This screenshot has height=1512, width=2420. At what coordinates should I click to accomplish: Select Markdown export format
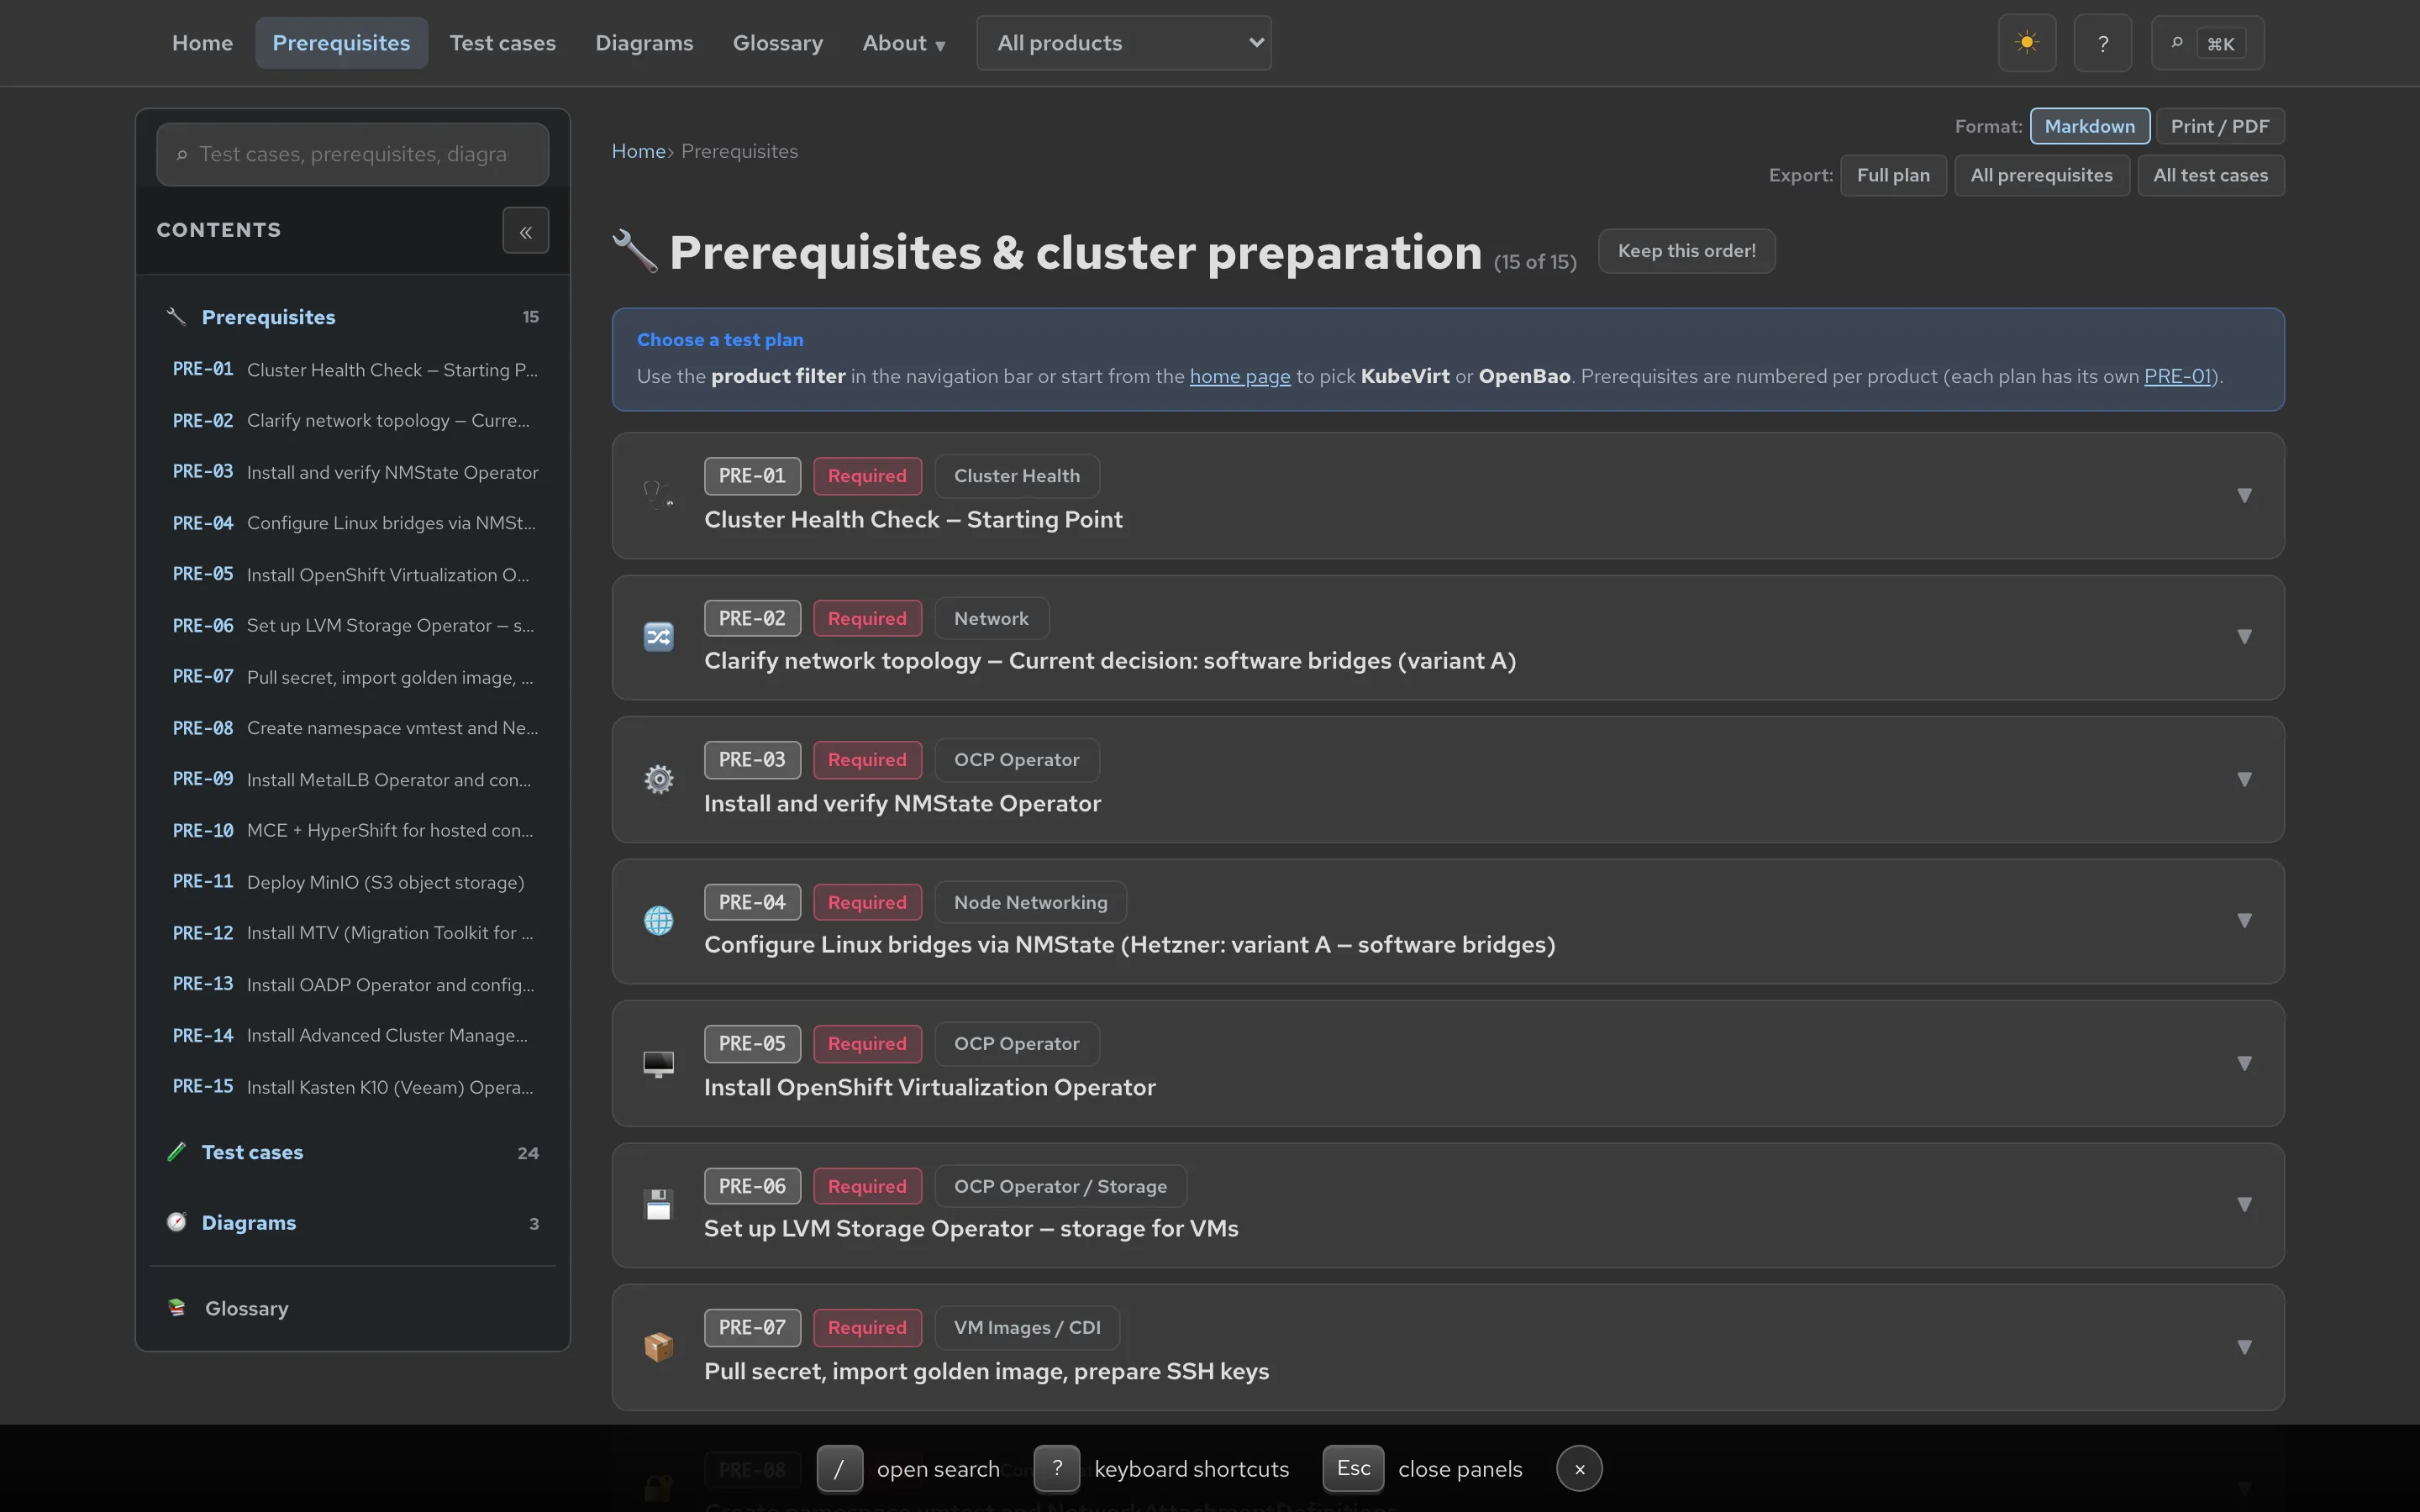(x=2089, y=126)
